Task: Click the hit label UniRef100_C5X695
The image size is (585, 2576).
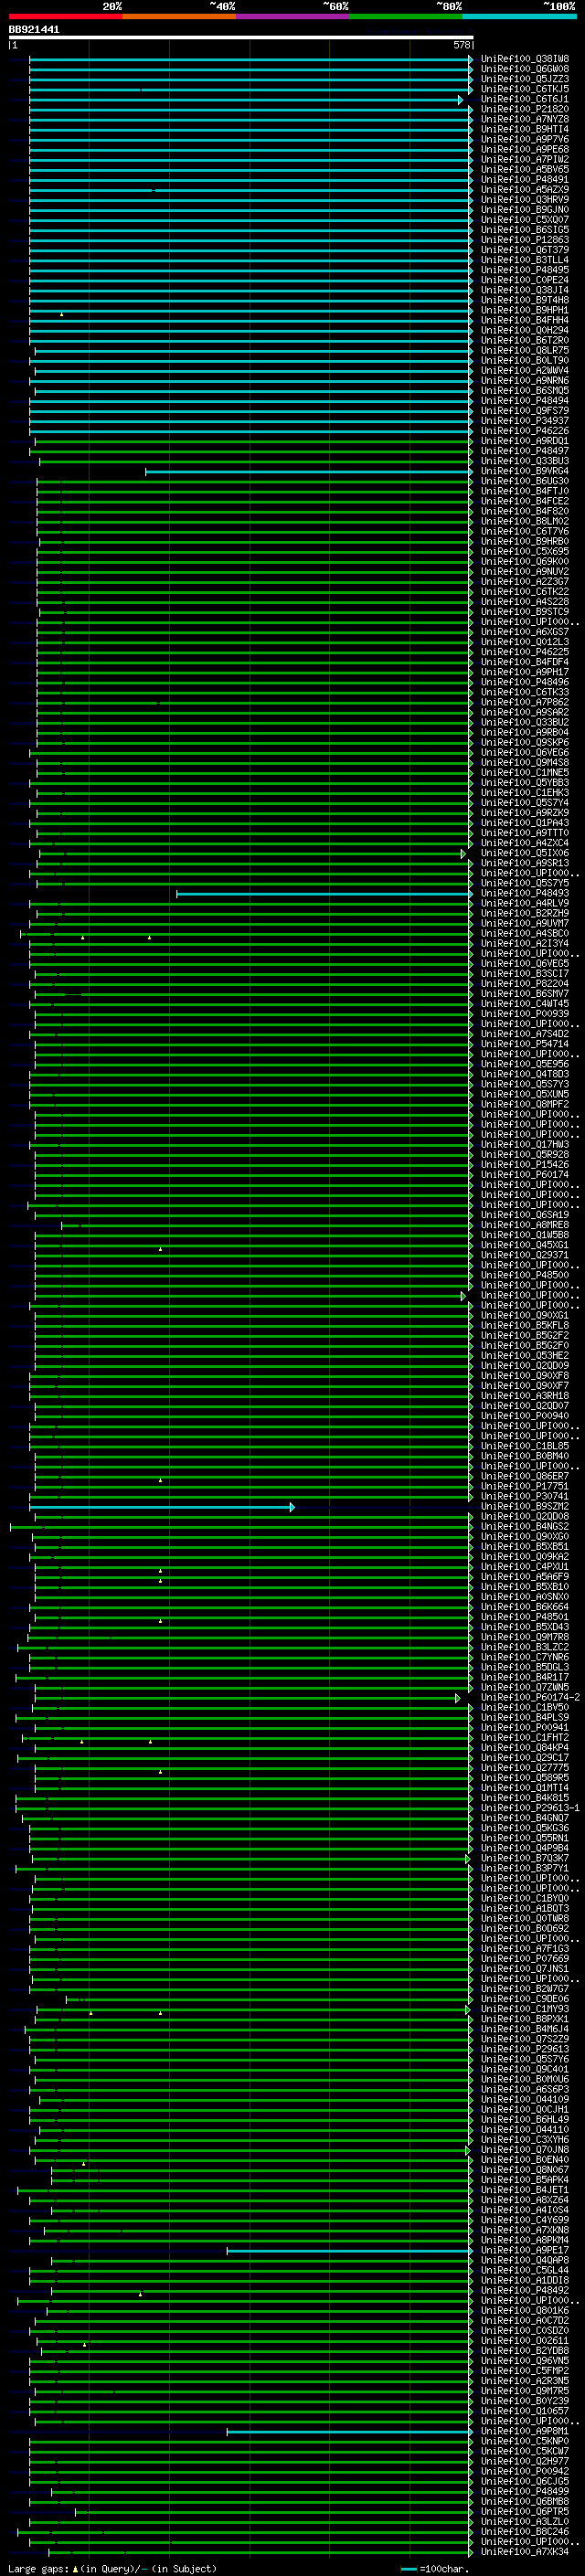Action: [x=525, y=551]
